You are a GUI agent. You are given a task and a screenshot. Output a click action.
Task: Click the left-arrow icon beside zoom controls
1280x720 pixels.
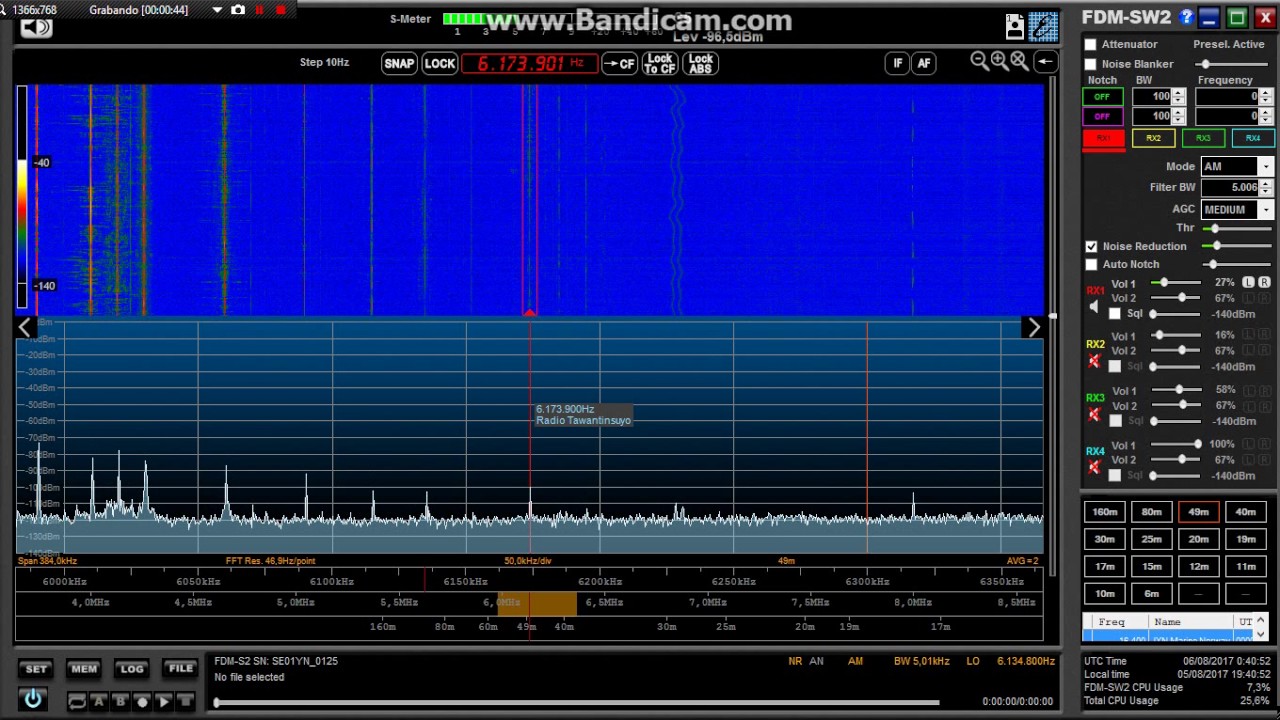pyautogui.click(x=1045, y=62)
